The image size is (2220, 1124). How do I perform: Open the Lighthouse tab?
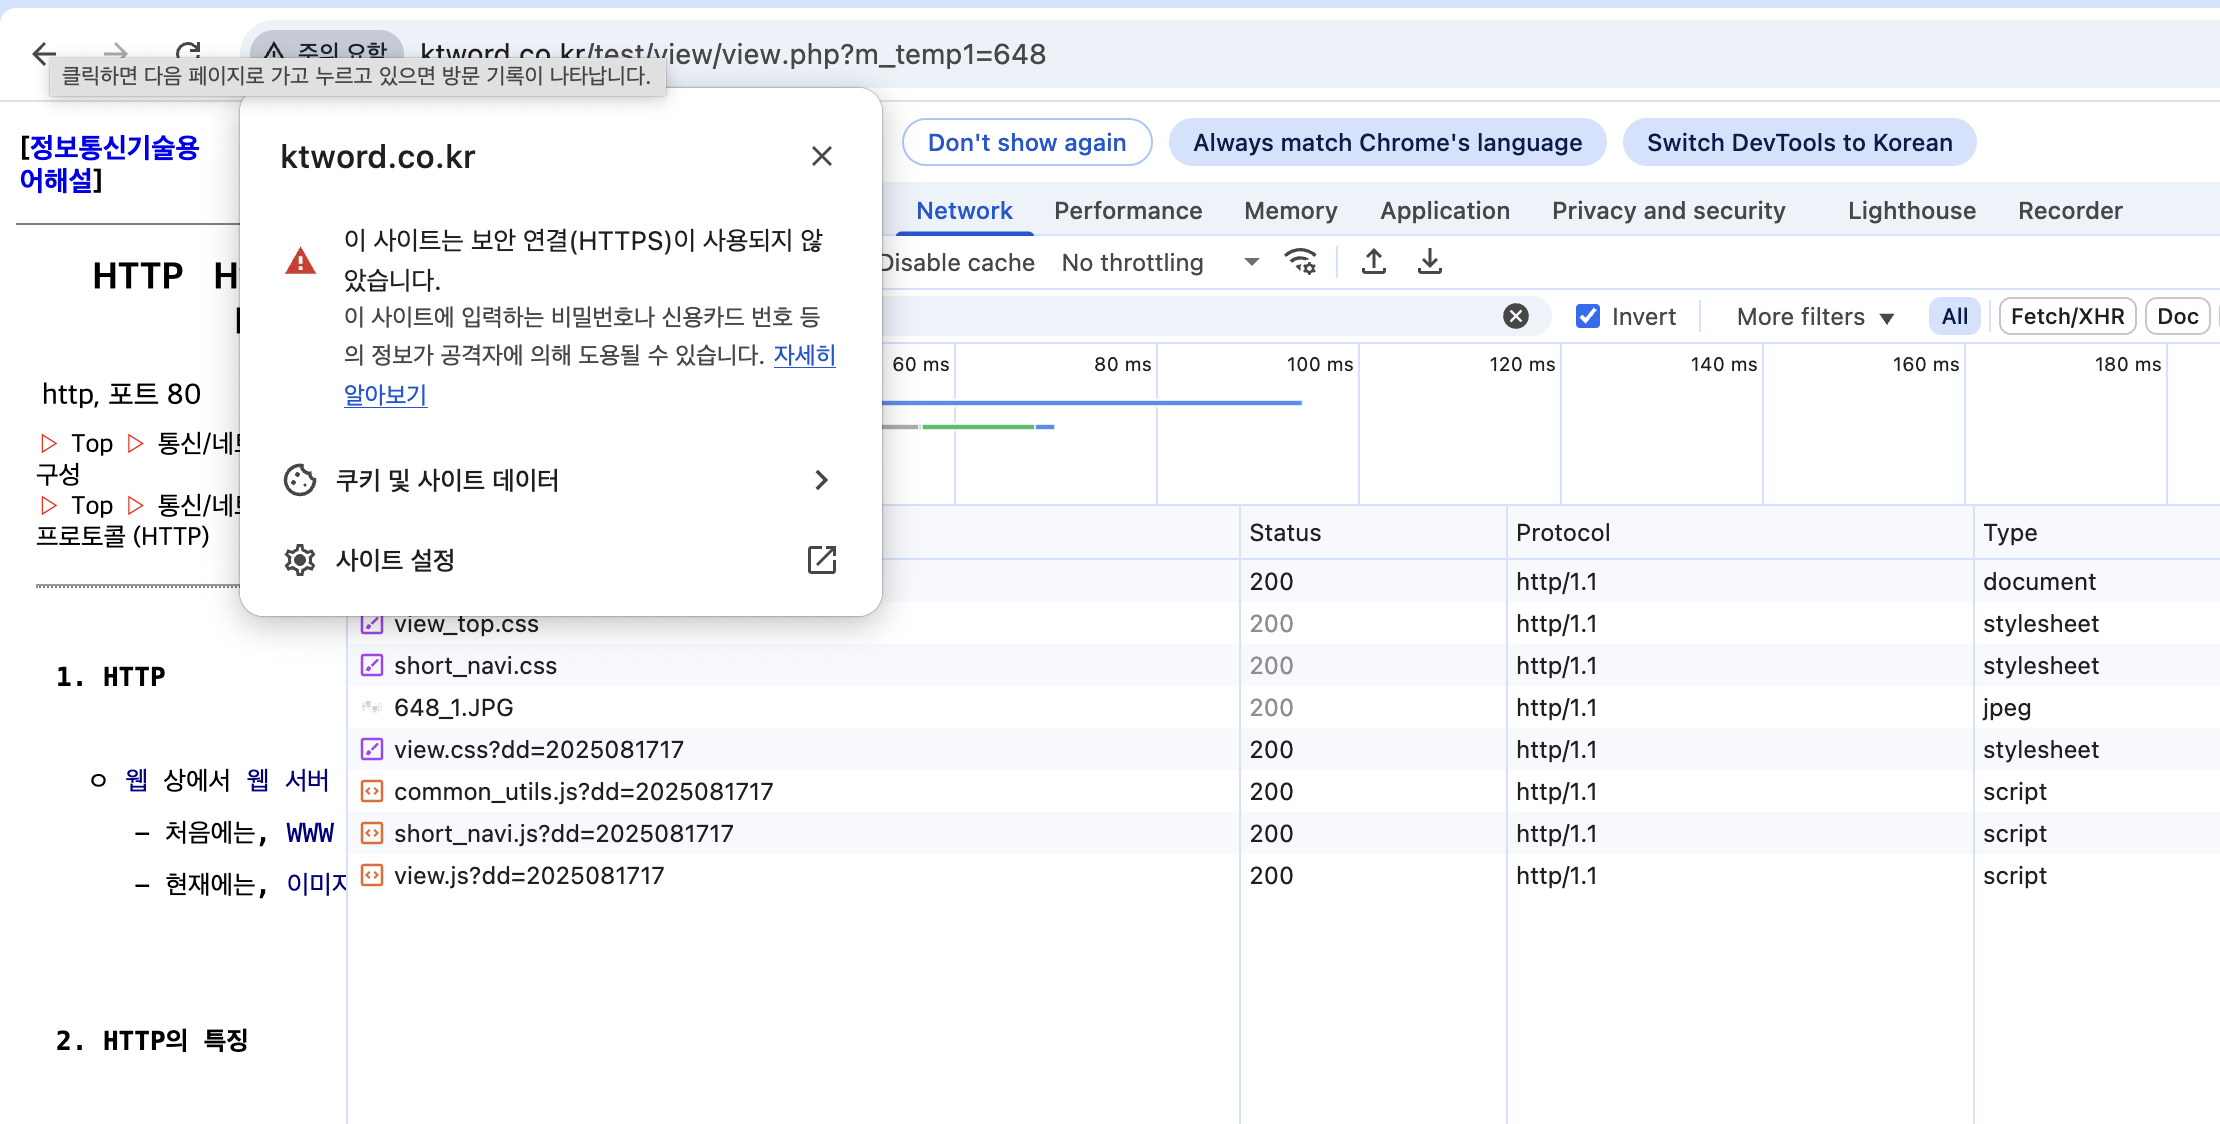click(1911, 211)
